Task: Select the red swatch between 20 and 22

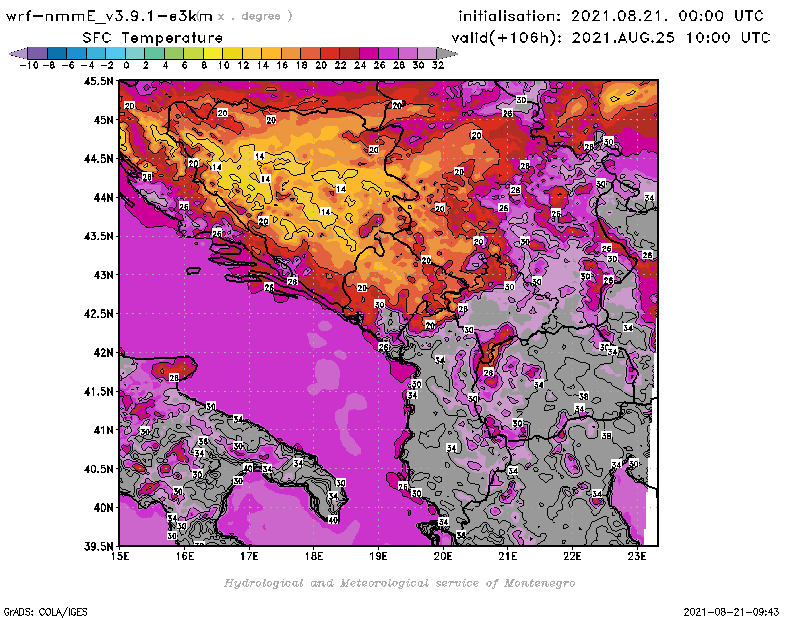Action: click(330, 53)
